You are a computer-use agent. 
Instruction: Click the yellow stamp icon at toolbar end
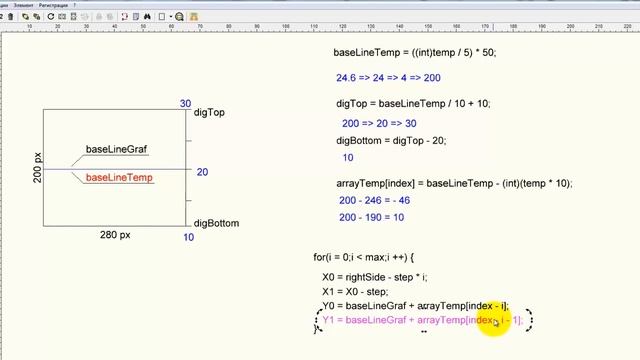[x=193, y=17]
